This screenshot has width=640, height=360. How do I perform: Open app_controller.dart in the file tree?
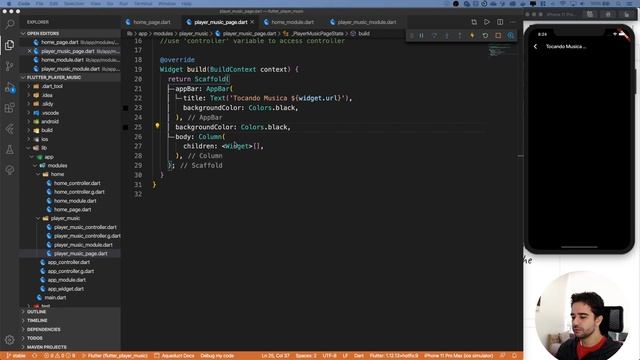pyautogui.click(x=69, y=262)
